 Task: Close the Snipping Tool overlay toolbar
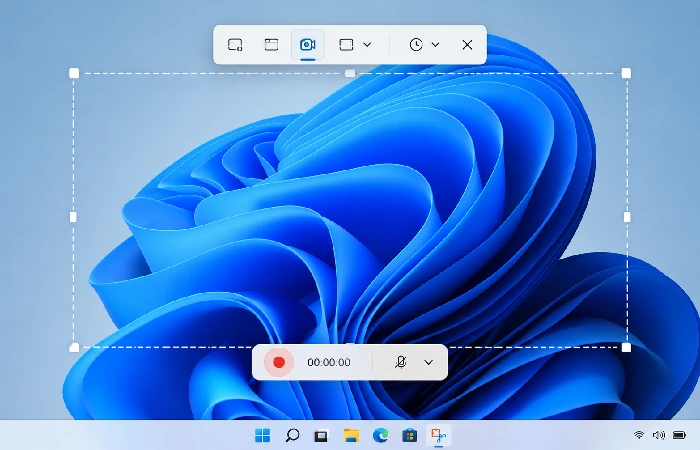[467, 45]
